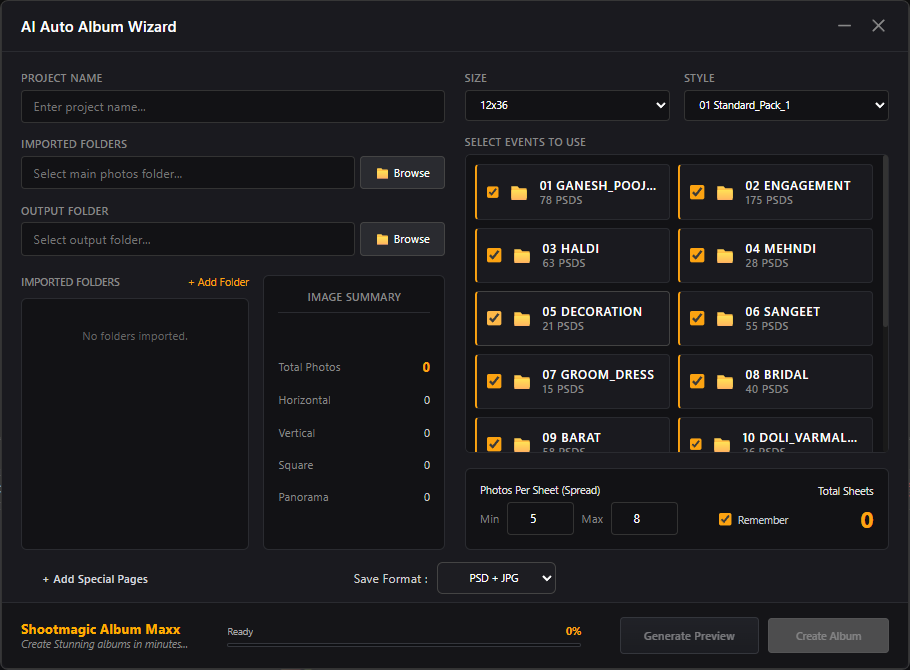The image size is (910, 670).
Task: Open the Size dropdown showing 12x36
Action: click(x=567, y=106)
